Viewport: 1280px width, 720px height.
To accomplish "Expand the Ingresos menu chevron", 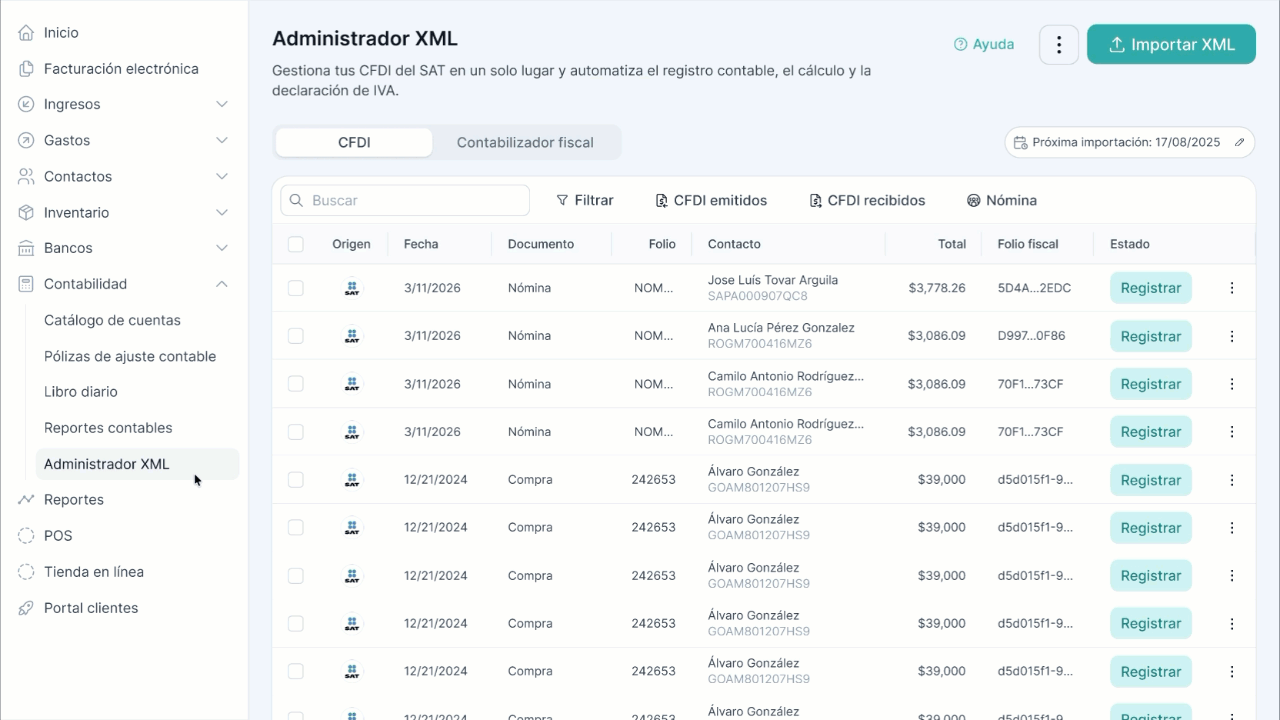I will 222,104.
